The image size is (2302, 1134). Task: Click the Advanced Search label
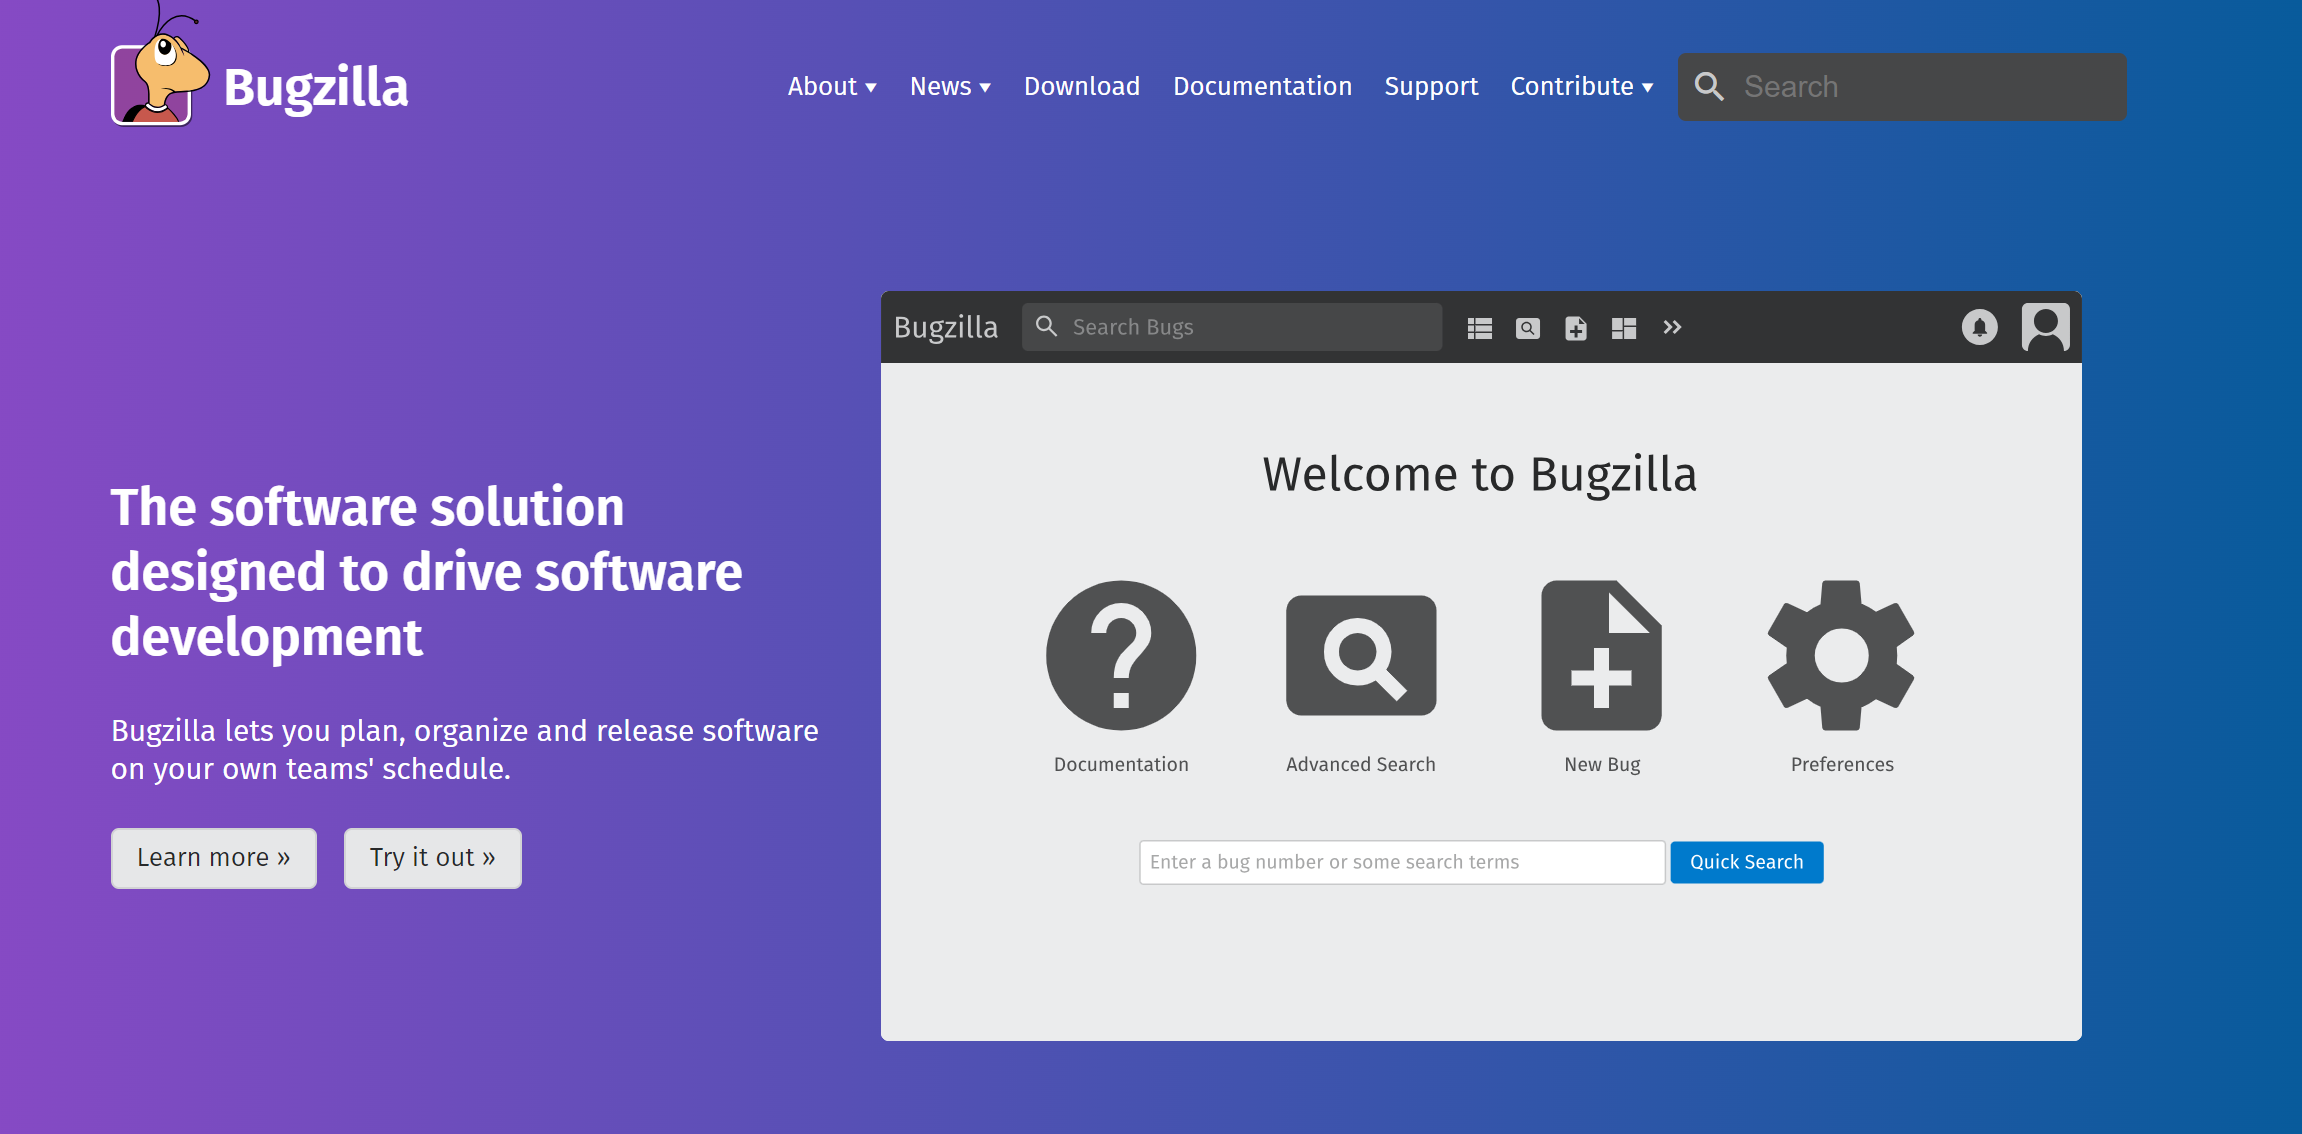(x=1361, y=764)
